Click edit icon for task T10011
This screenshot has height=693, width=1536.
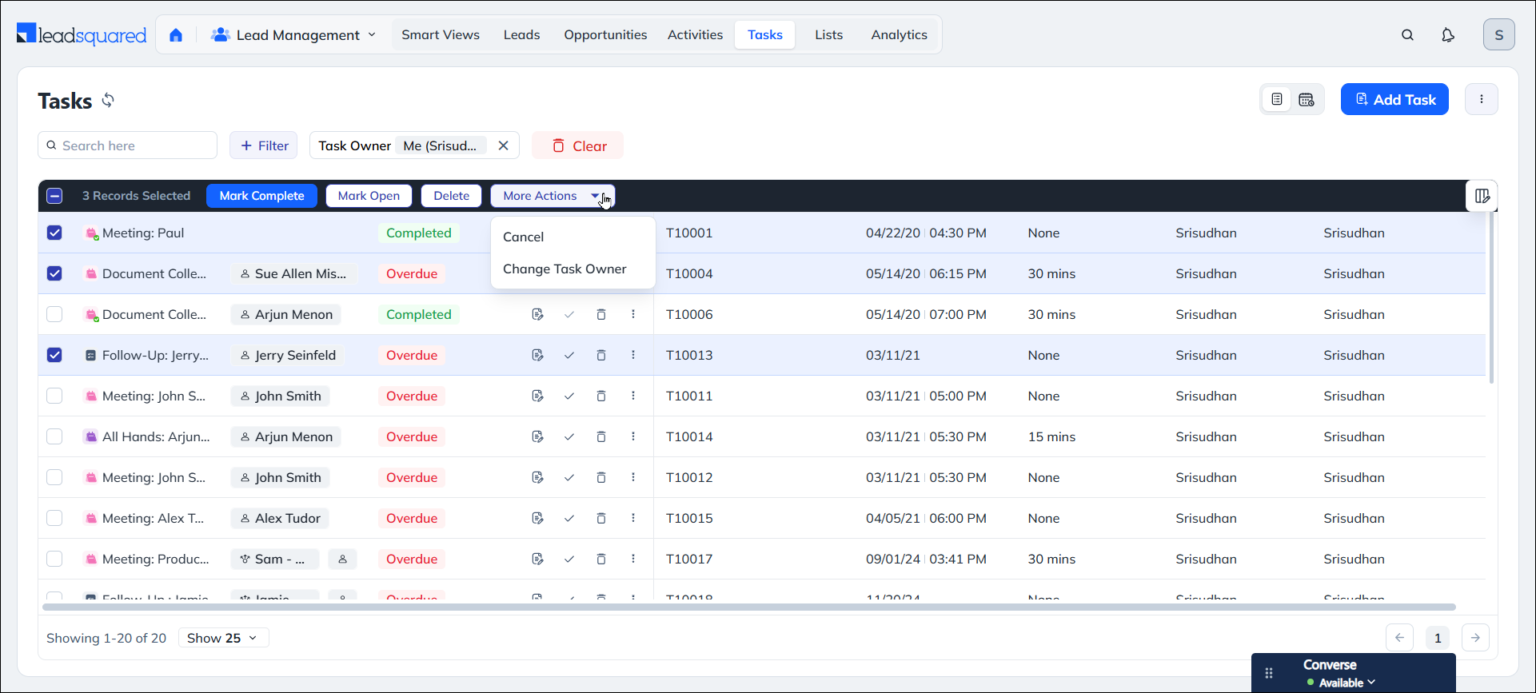coord(537,396)
